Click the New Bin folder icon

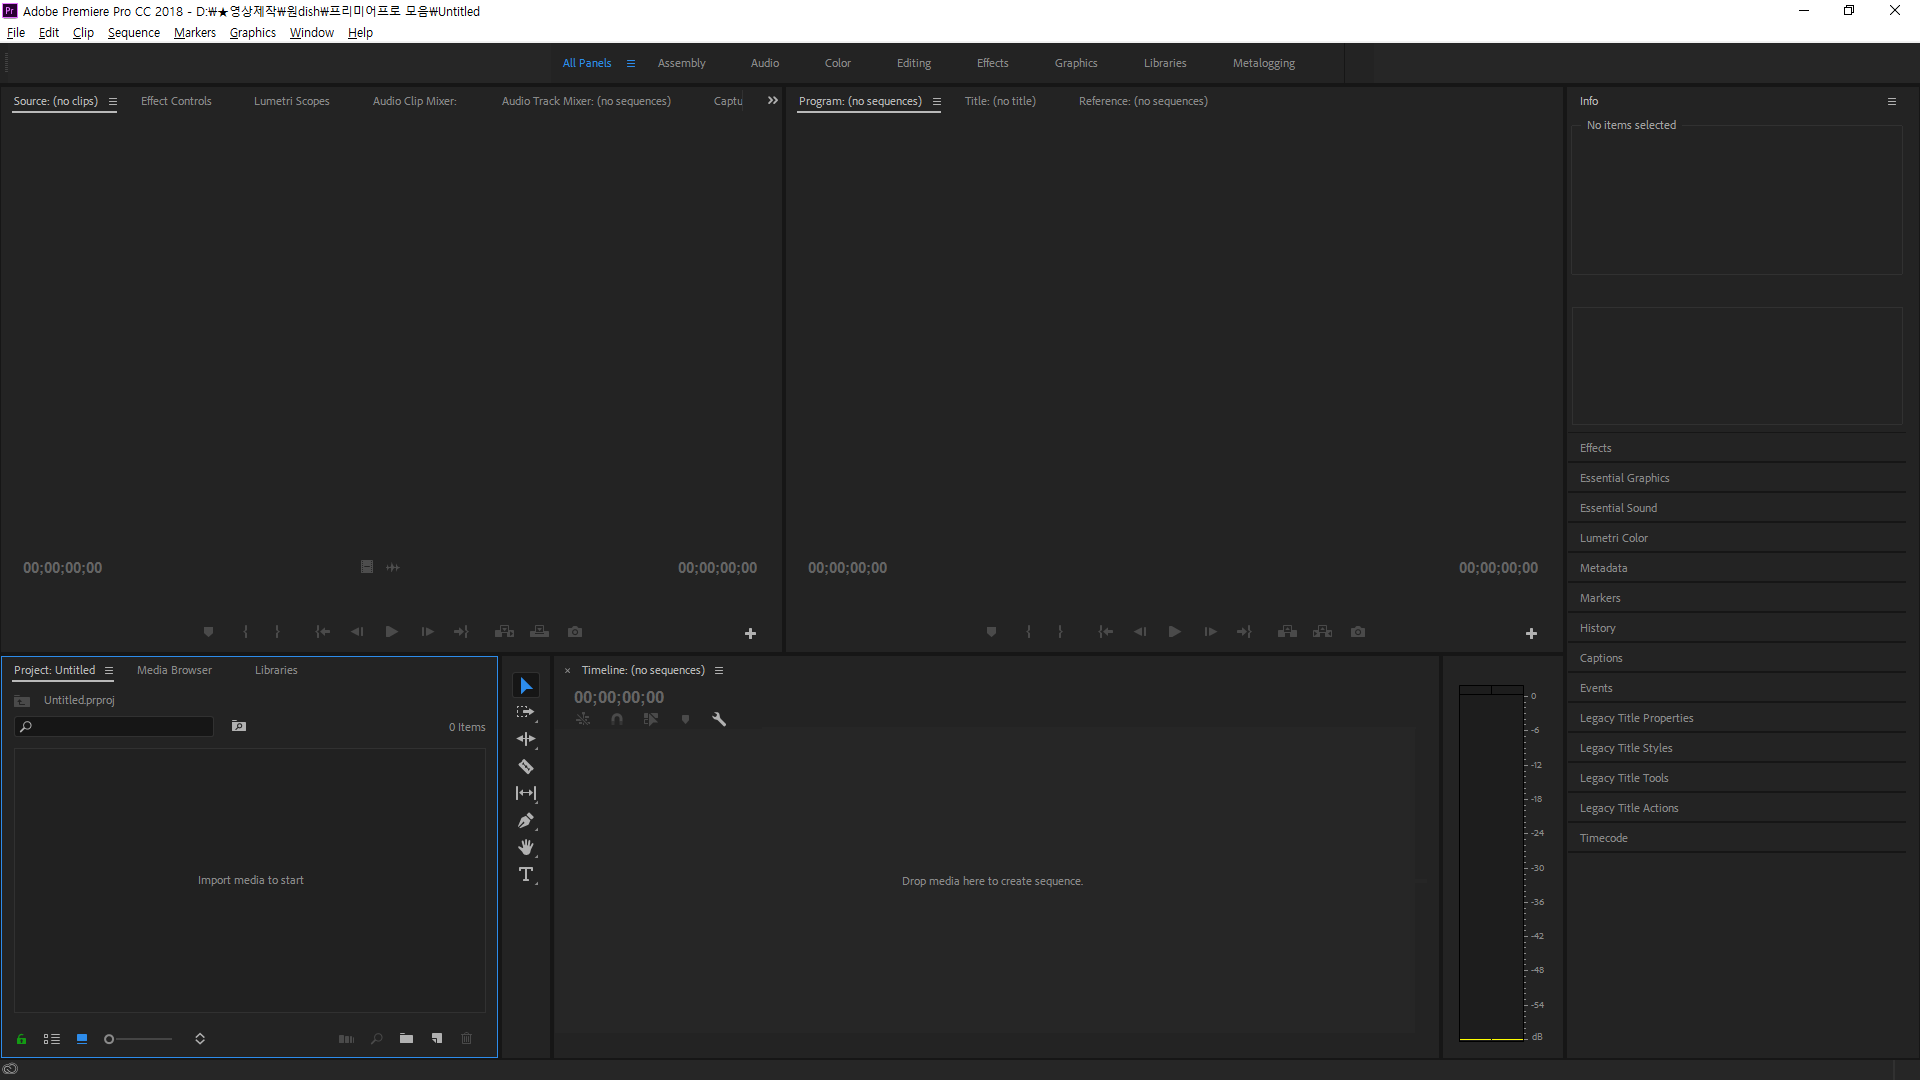(406, 1039)
